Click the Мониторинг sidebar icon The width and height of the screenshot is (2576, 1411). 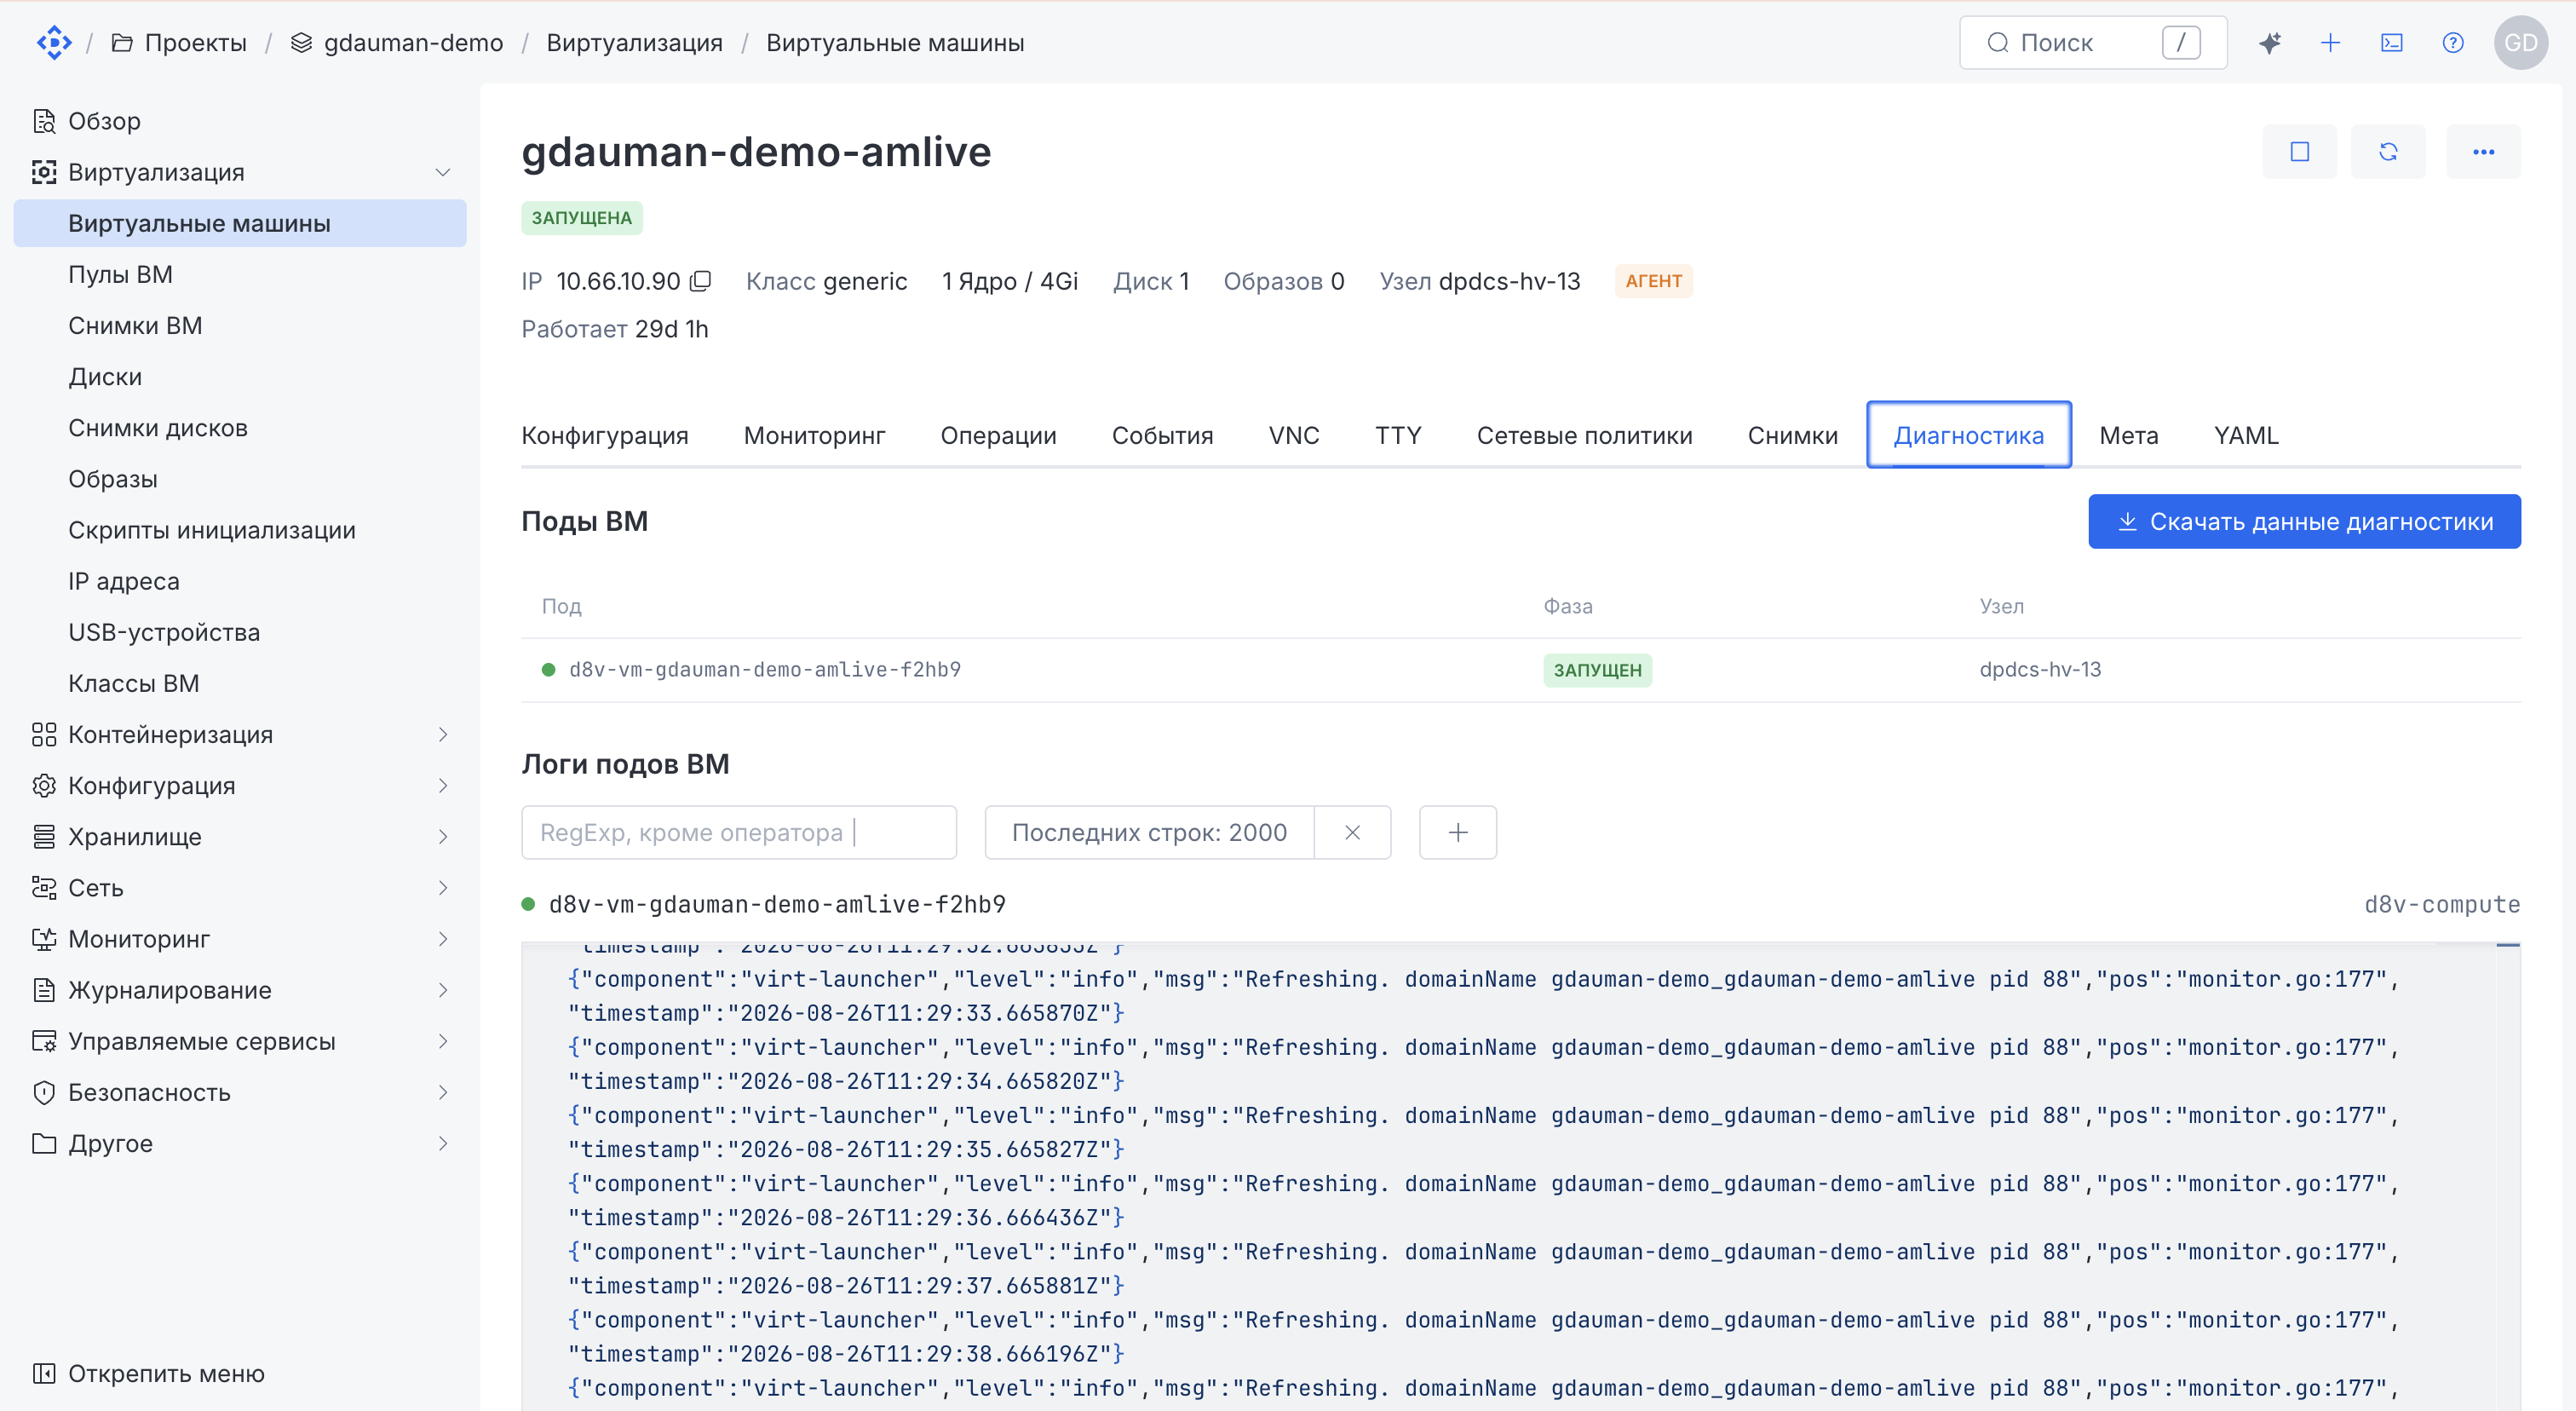[x=43, y=938]
